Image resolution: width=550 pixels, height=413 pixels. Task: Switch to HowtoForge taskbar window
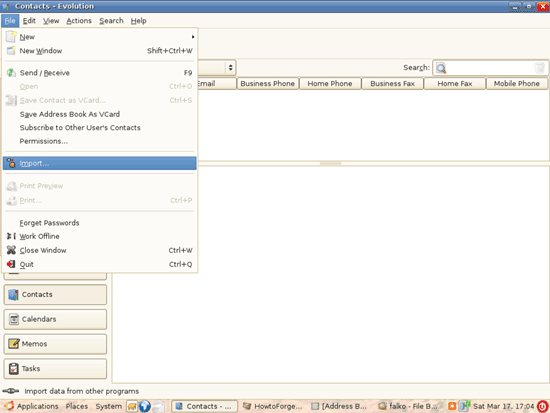coord(273,406)
